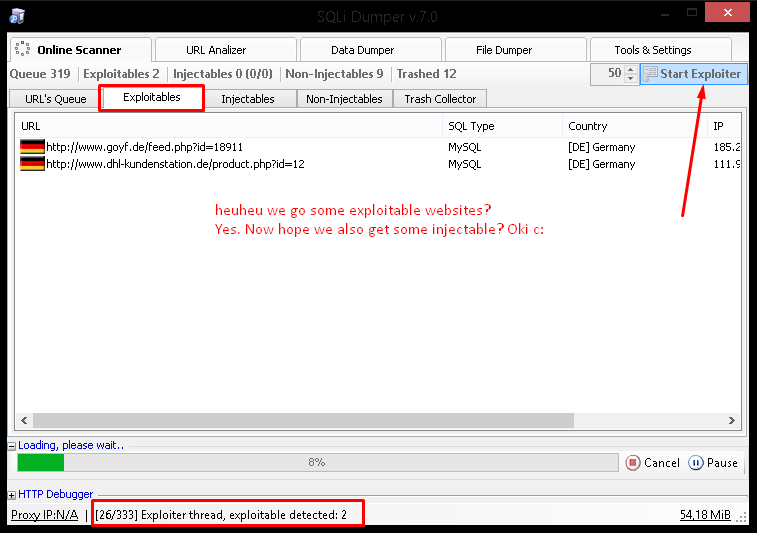Click the right arrow of horizontal scrollbar
757x533 pixels.
(732, 421)
